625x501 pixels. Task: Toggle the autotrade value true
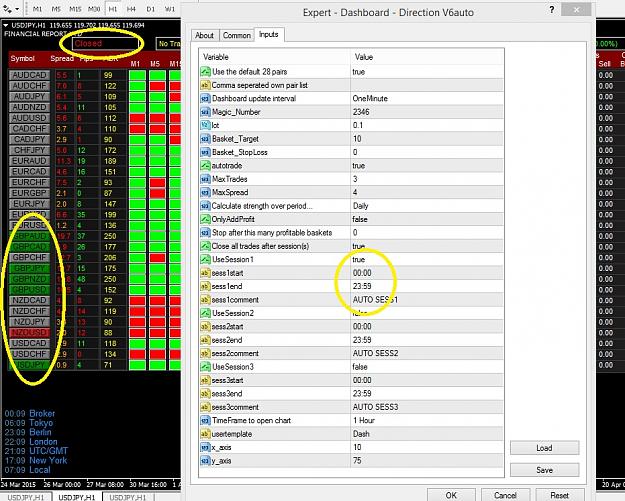[427, 165]
